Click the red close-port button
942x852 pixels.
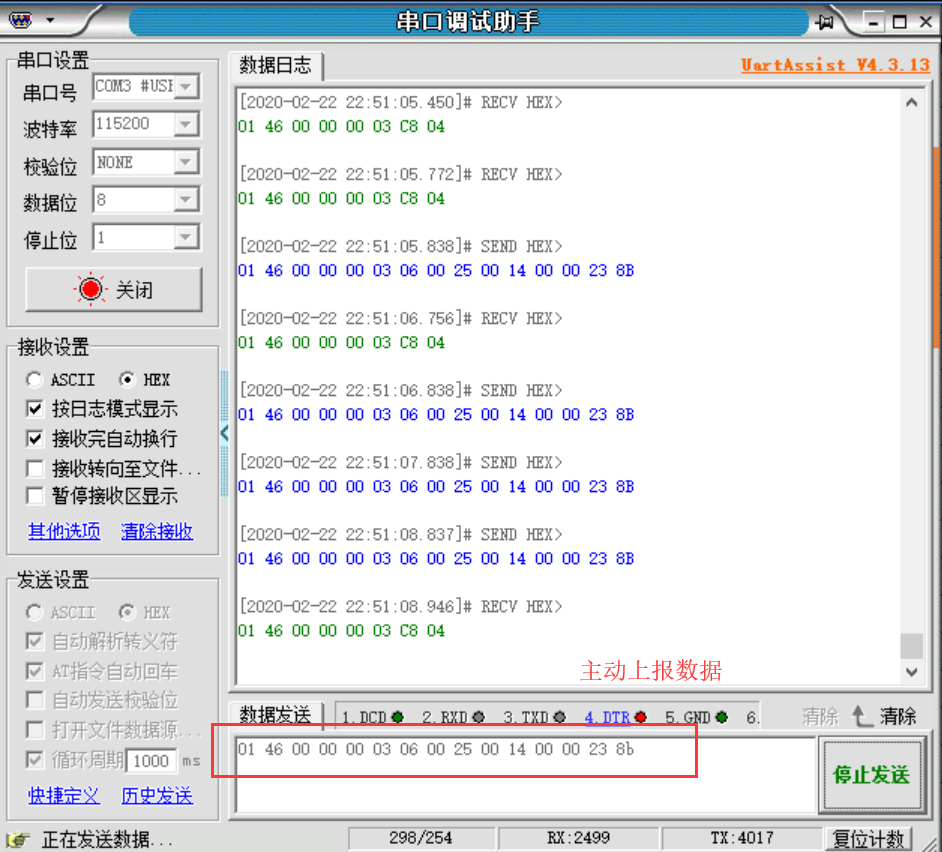point(113,290)
